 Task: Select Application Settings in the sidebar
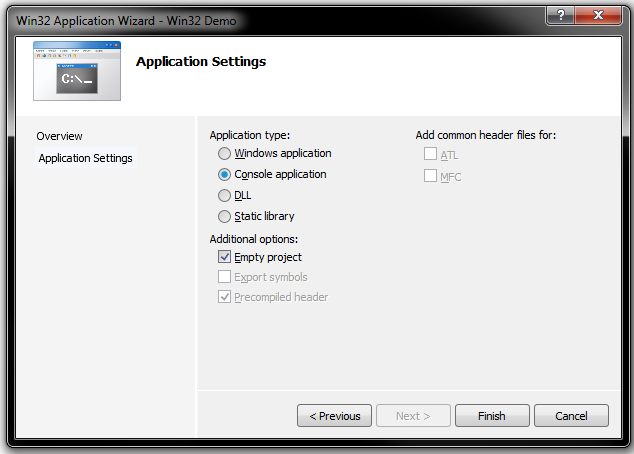[x=85, y=158]
